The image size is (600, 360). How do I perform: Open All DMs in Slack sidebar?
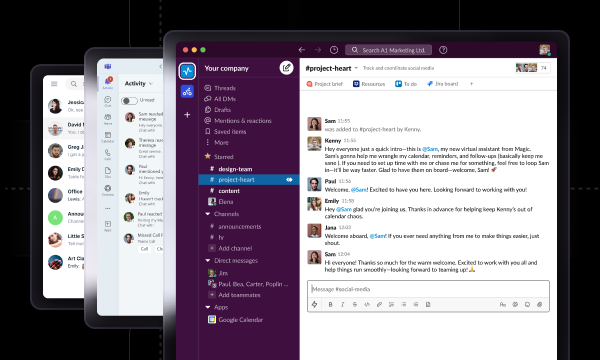click(220, 99)
